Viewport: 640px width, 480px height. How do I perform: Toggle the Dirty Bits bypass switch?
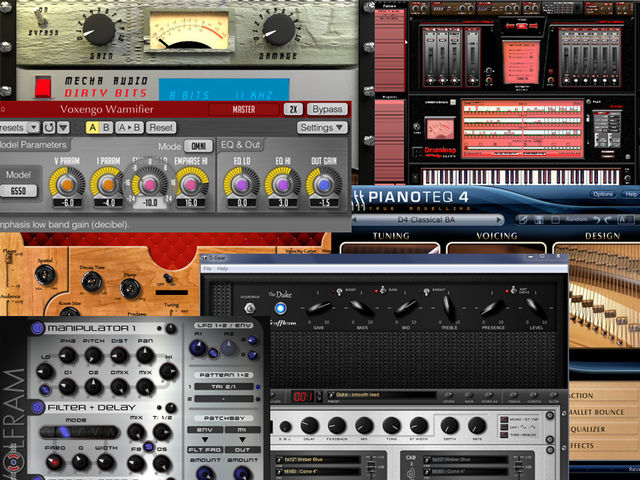pos(40,17)
